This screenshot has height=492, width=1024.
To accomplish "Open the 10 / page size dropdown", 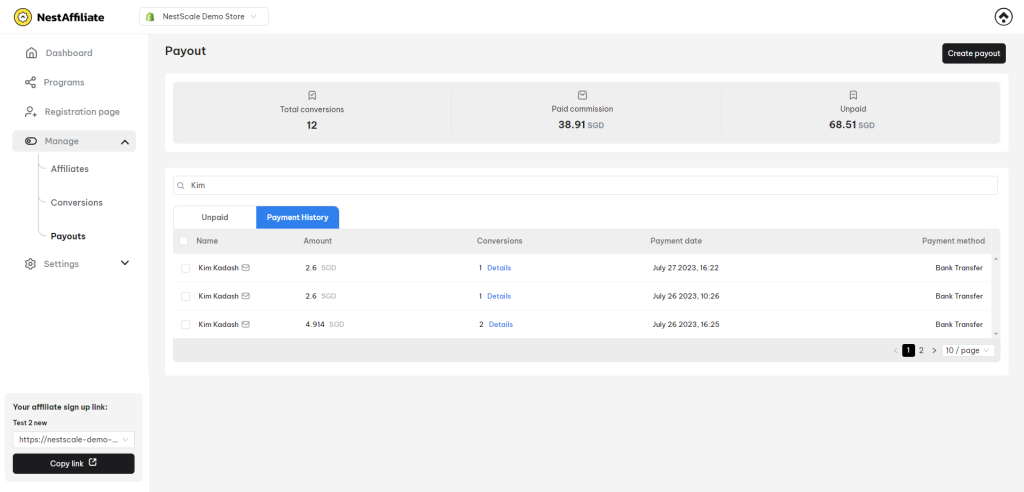I will (x=968, y=351).
